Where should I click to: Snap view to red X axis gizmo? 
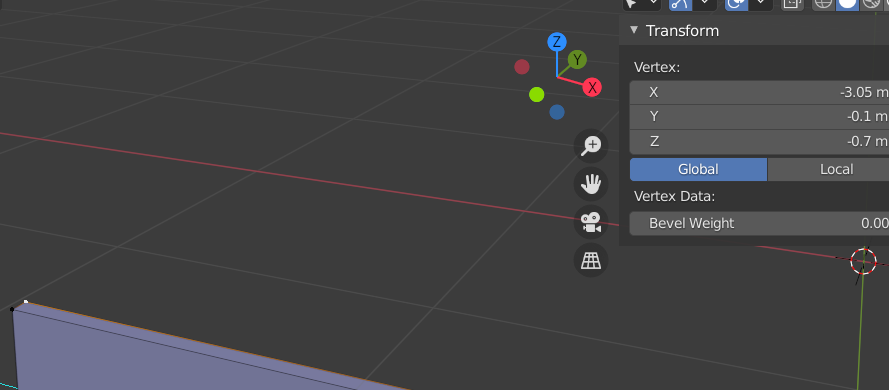coord(592,87)
